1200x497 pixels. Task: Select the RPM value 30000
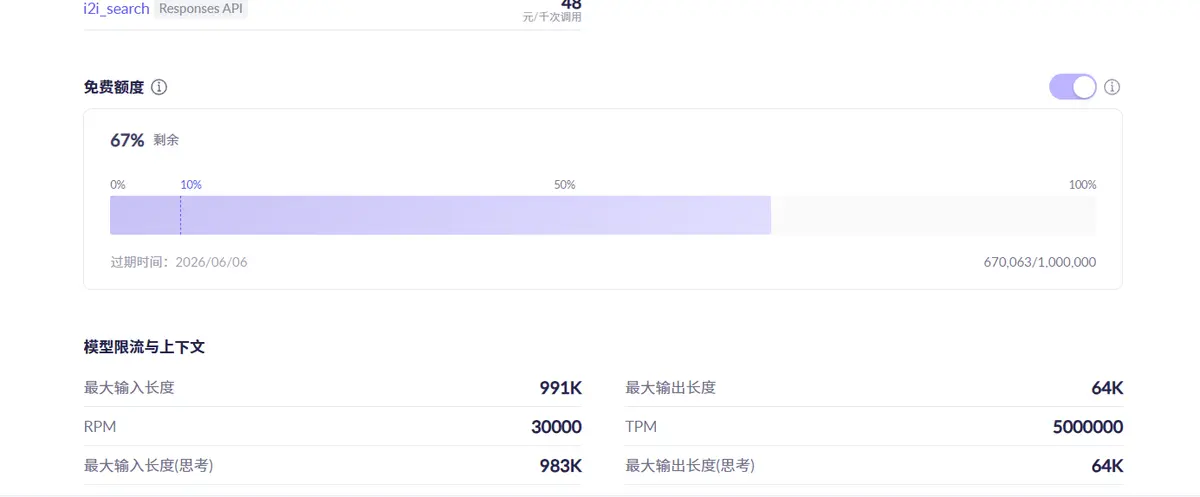click(557, 427)
